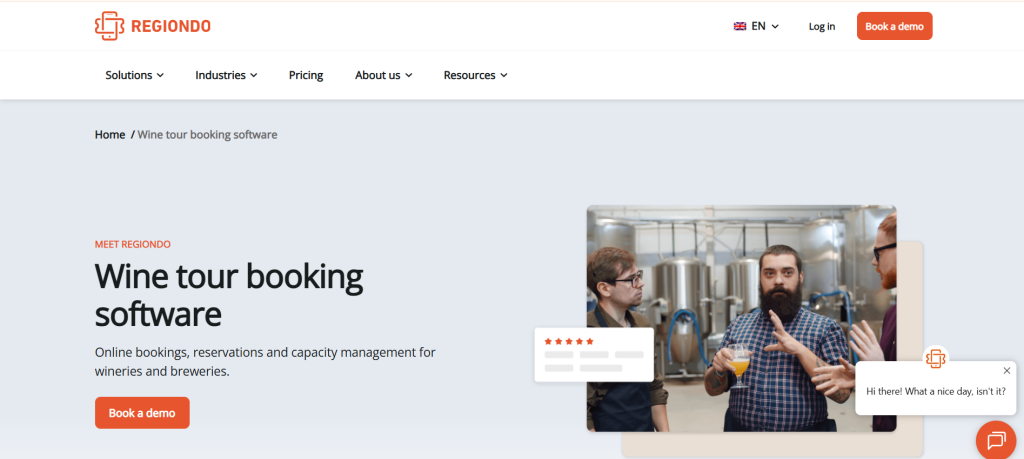Close the chat greeting popup
The image size is (1024, 459).
coord(1006,371)
